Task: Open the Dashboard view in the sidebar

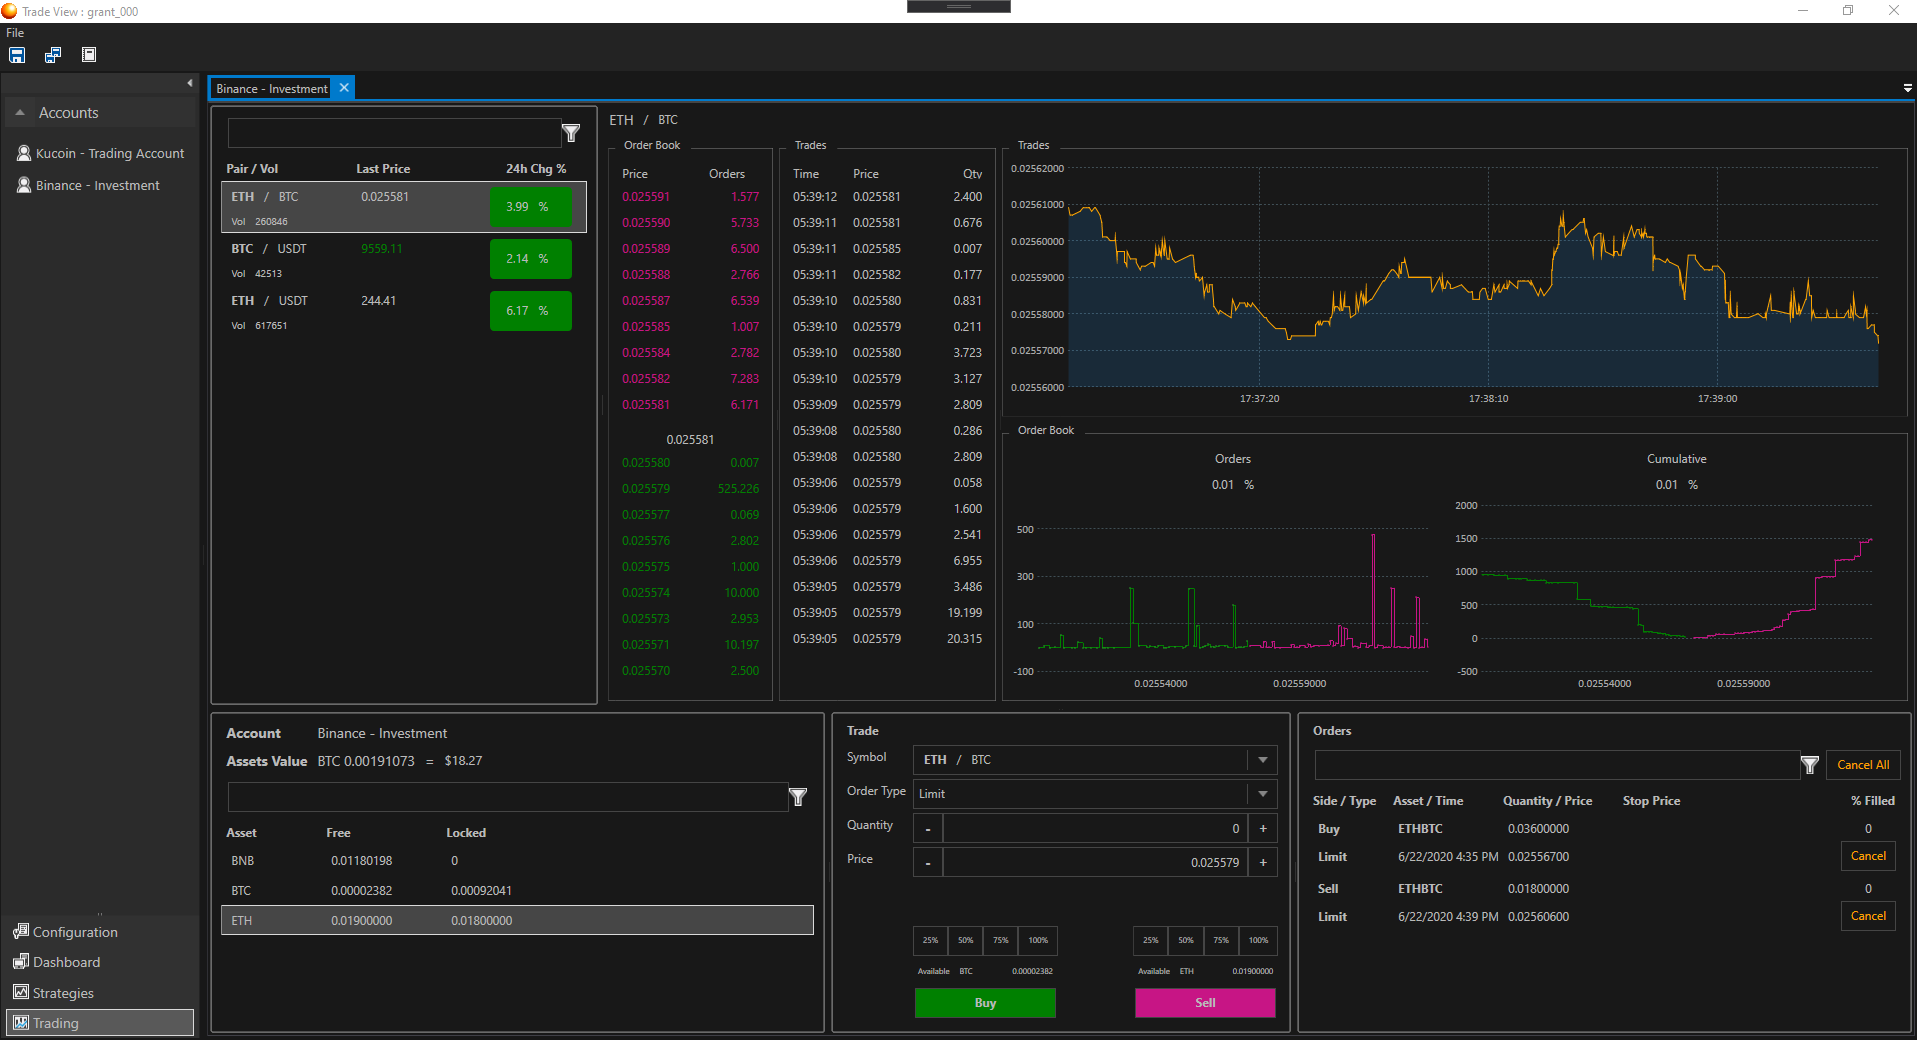Action: tap(66, 962)
